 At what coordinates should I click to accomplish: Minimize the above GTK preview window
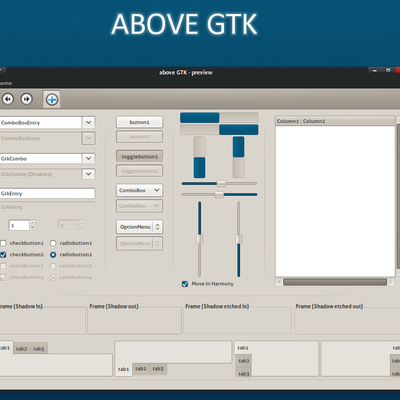point(375,70)
